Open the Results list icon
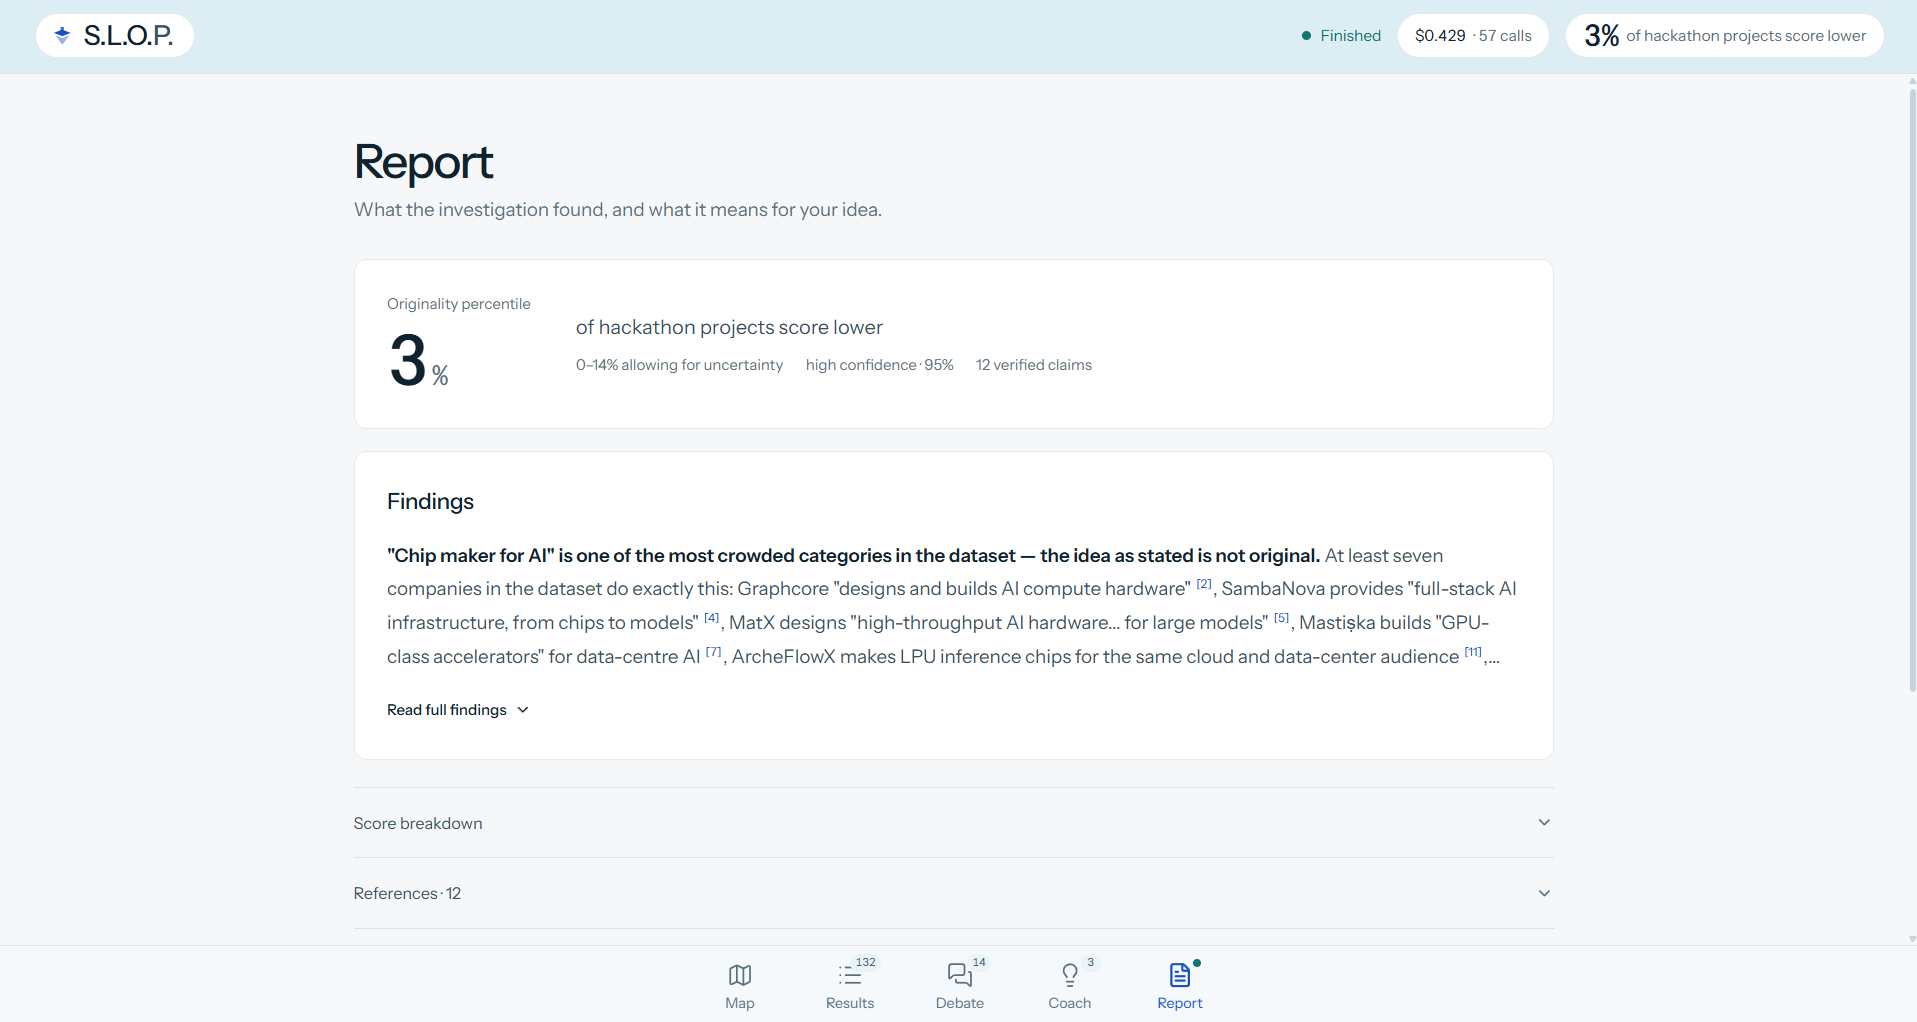 (849, 974)
